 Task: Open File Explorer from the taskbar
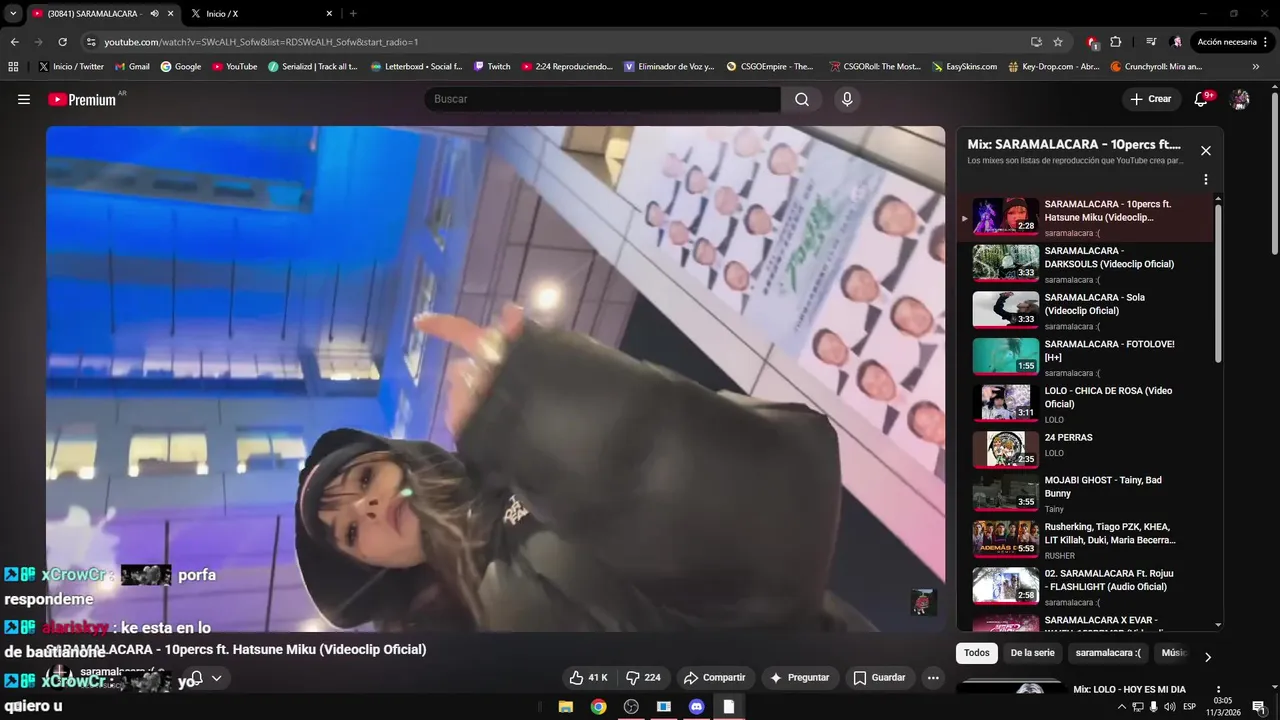[x=565, y=706]
